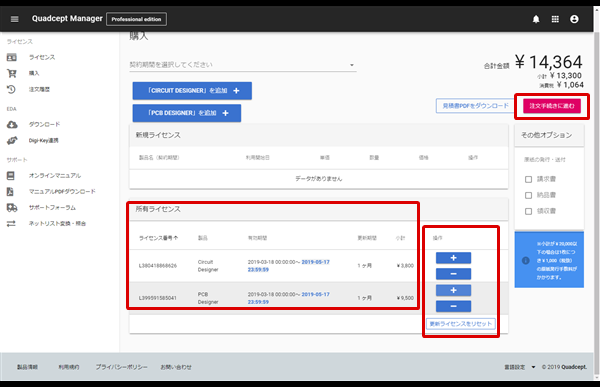Add a Circuit Designer license
The image size is (600, 387).
(192, 91)
